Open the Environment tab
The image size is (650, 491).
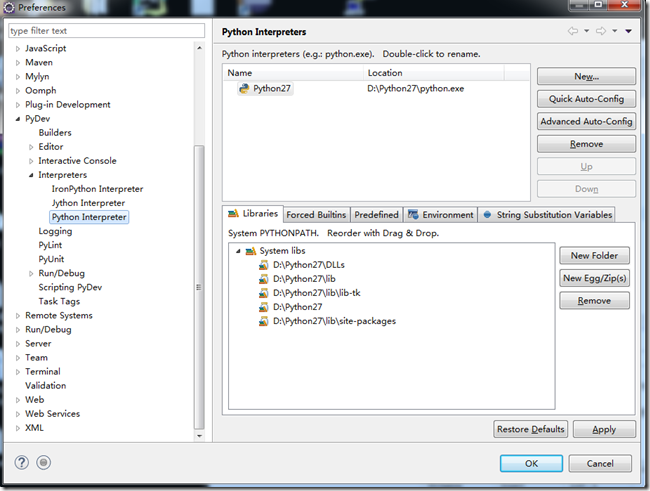pos(440,215)
